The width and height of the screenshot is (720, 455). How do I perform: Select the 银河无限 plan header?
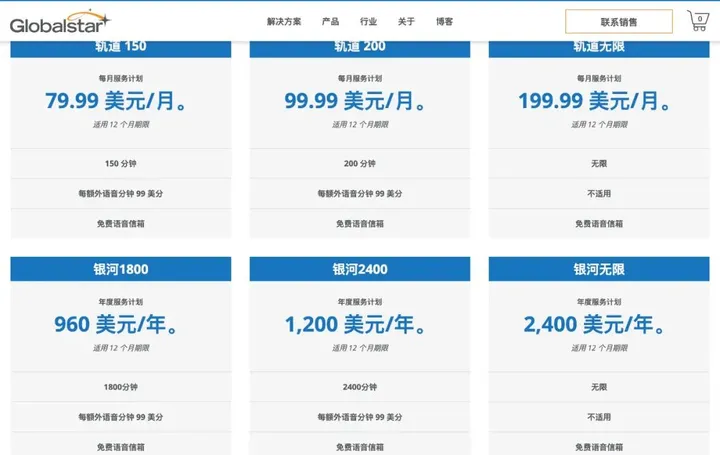pos(599,269)
